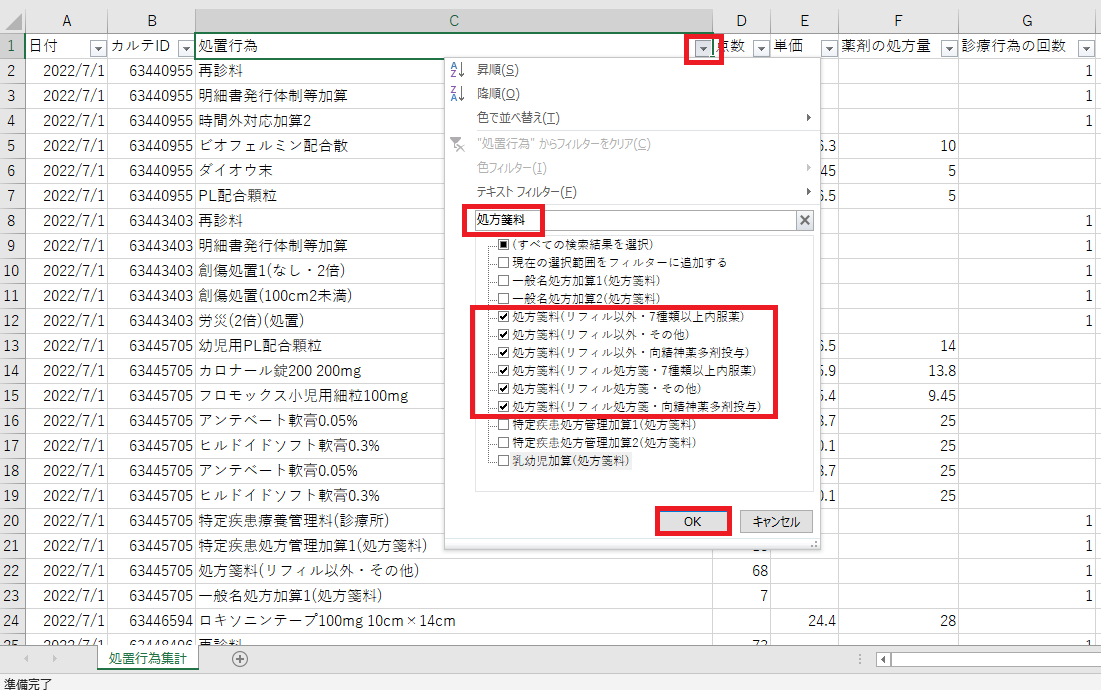Uncheck '処方箋料(リフィル処方箋・その他)'
This screenshot has width=1101, height=690.
point(503,389)
